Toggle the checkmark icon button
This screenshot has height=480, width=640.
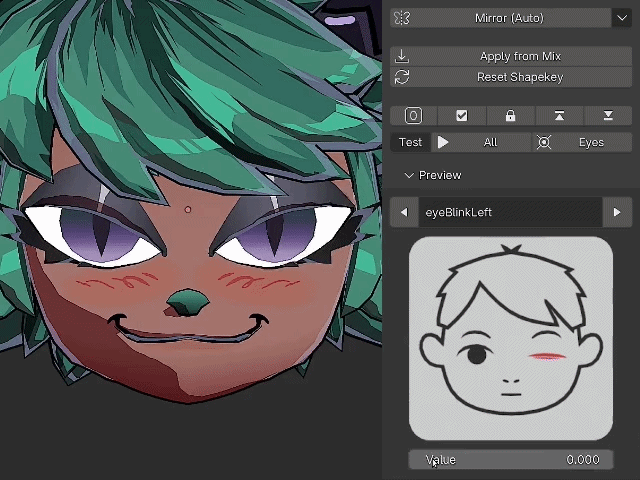pos(462,116)
